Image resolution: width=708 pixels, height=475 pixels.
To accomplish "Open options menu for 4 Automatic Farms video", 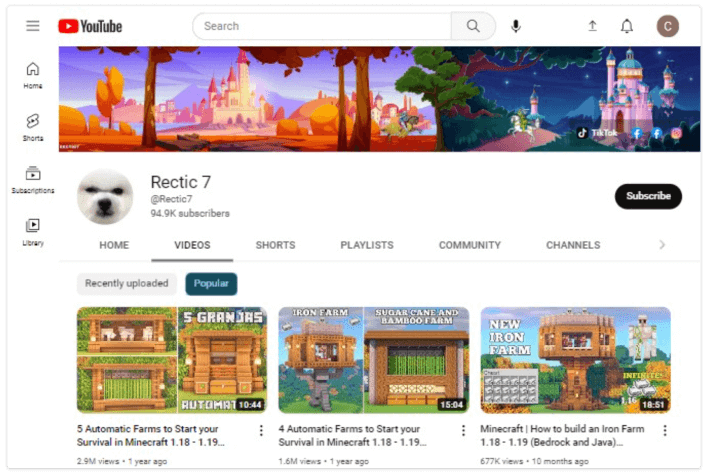I will point(463,430).
